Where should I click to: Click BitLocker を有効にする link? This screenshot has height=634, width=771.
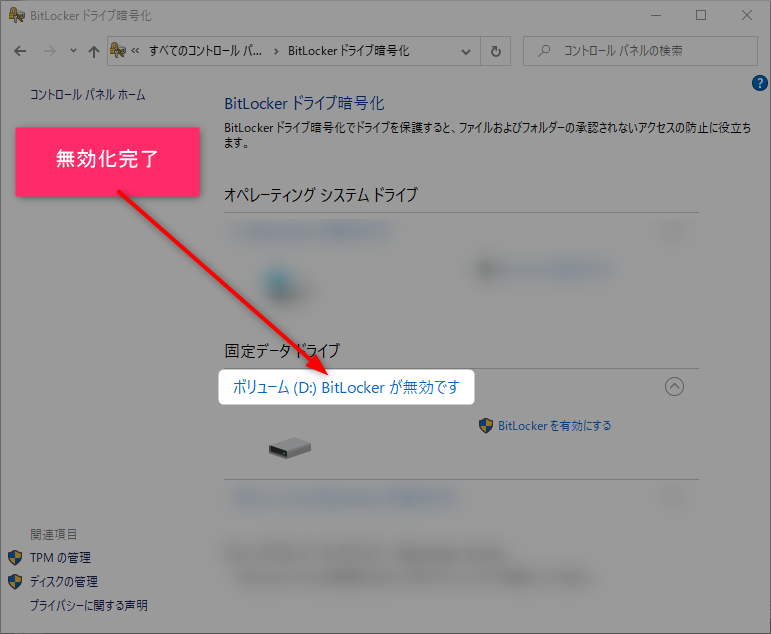point(555,425)
